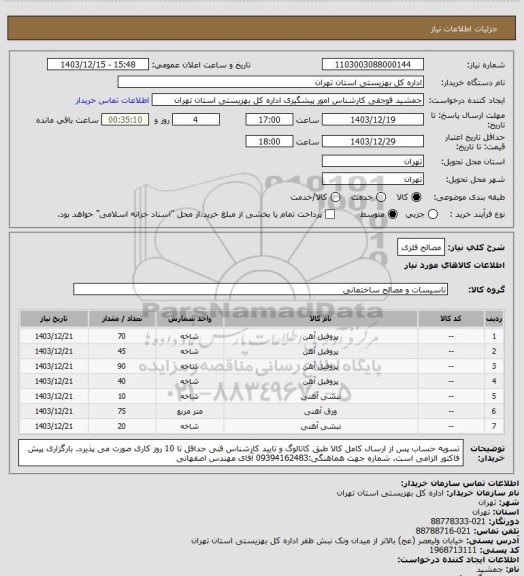Screen dimensions: 524x576
Task: Click the remaining time counter 00:35:10
Action: pyautogui.click(x=125, y=120)
